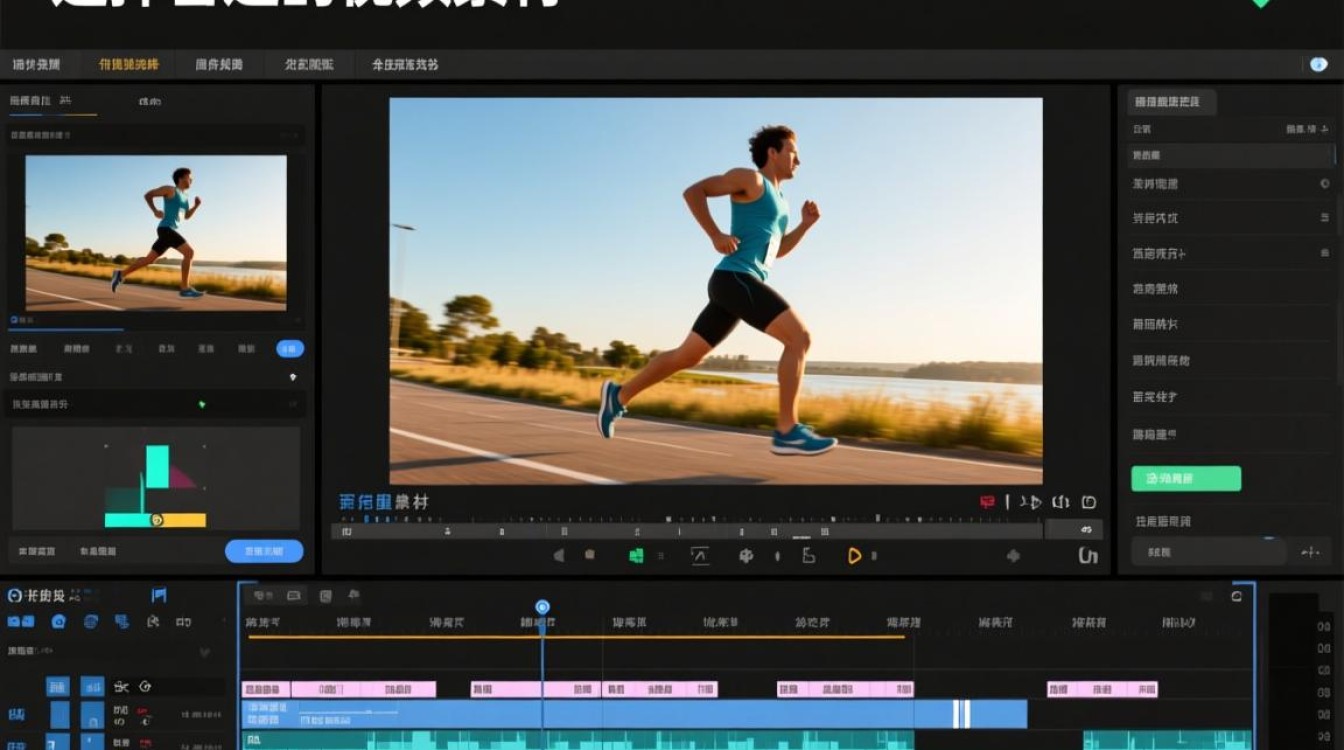Screen dimensions: 1344x750
Task: Click the square icon ending the red-flag icon row
Action: (1089, 502)
